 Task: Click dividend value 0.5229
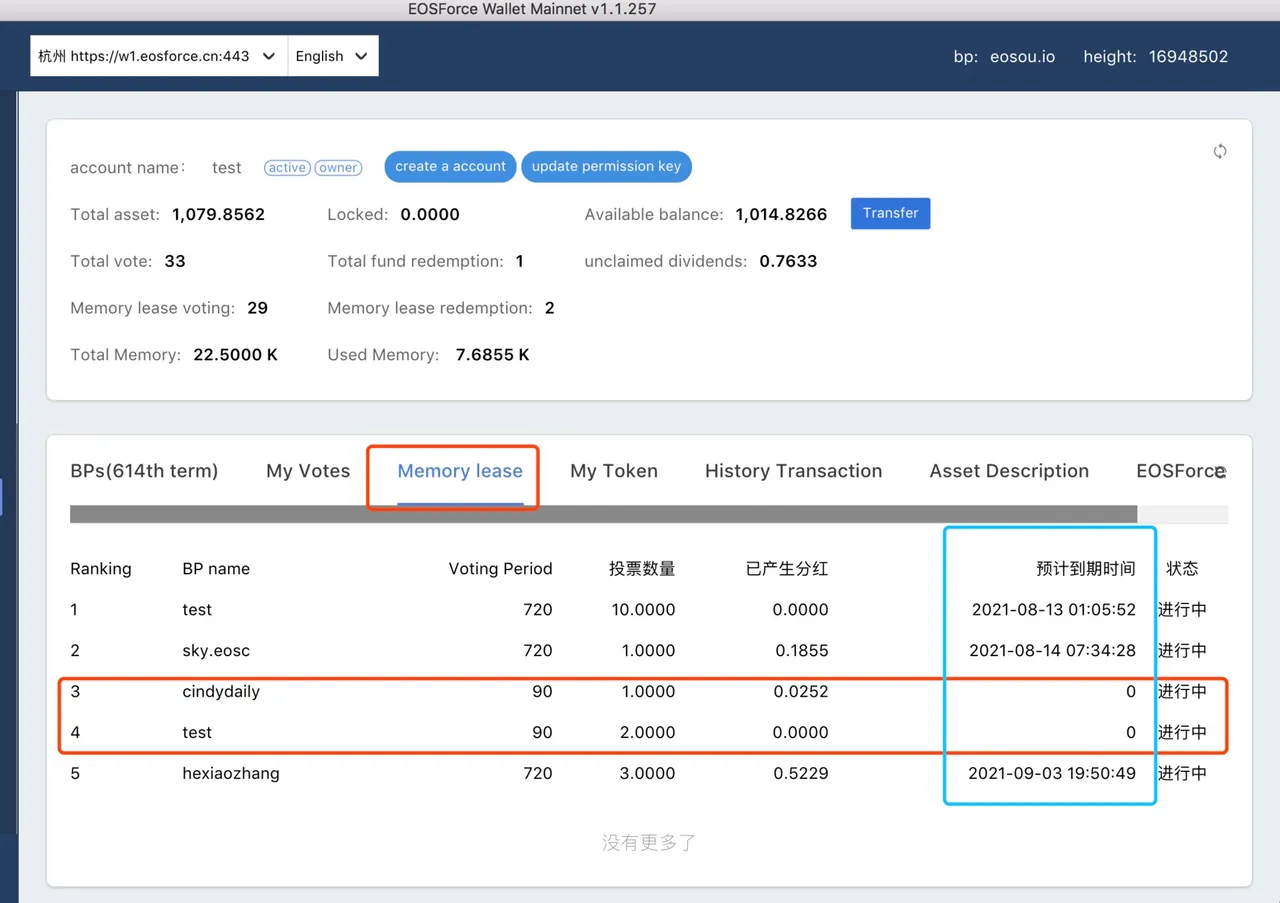[x=801, y=773]
